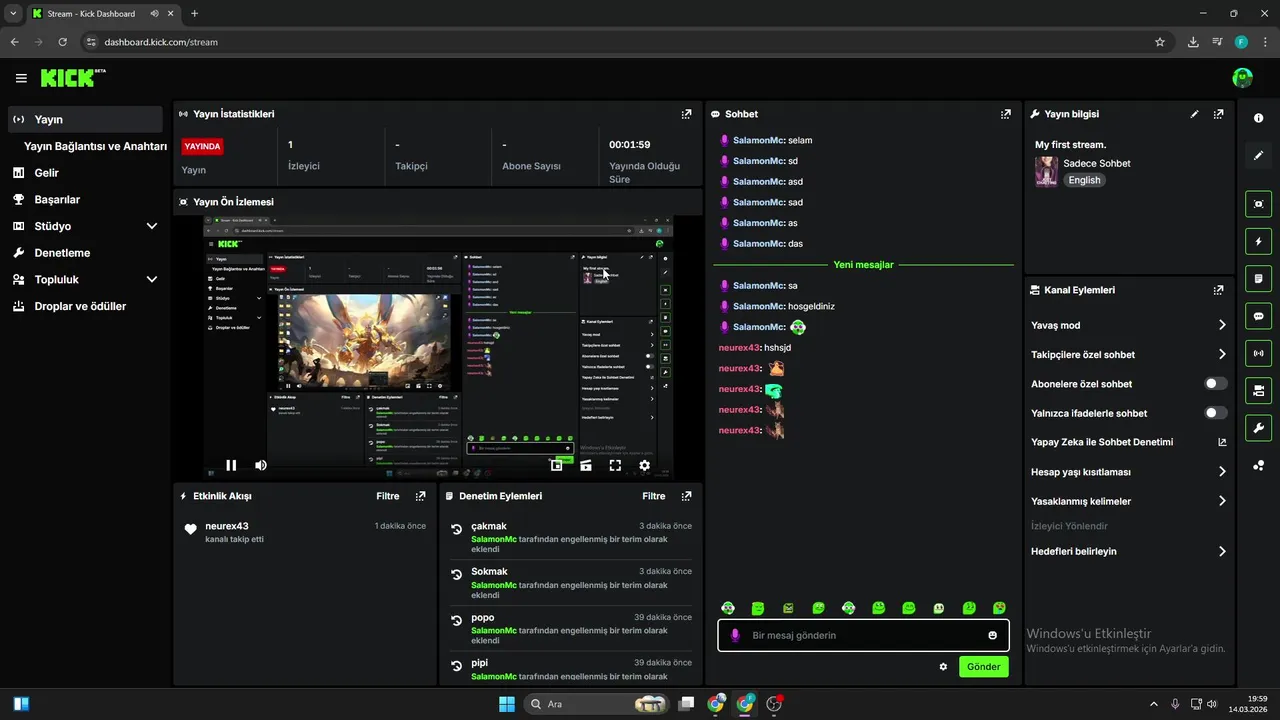Open Başarılar in the sidebar

tap(85, 200)
